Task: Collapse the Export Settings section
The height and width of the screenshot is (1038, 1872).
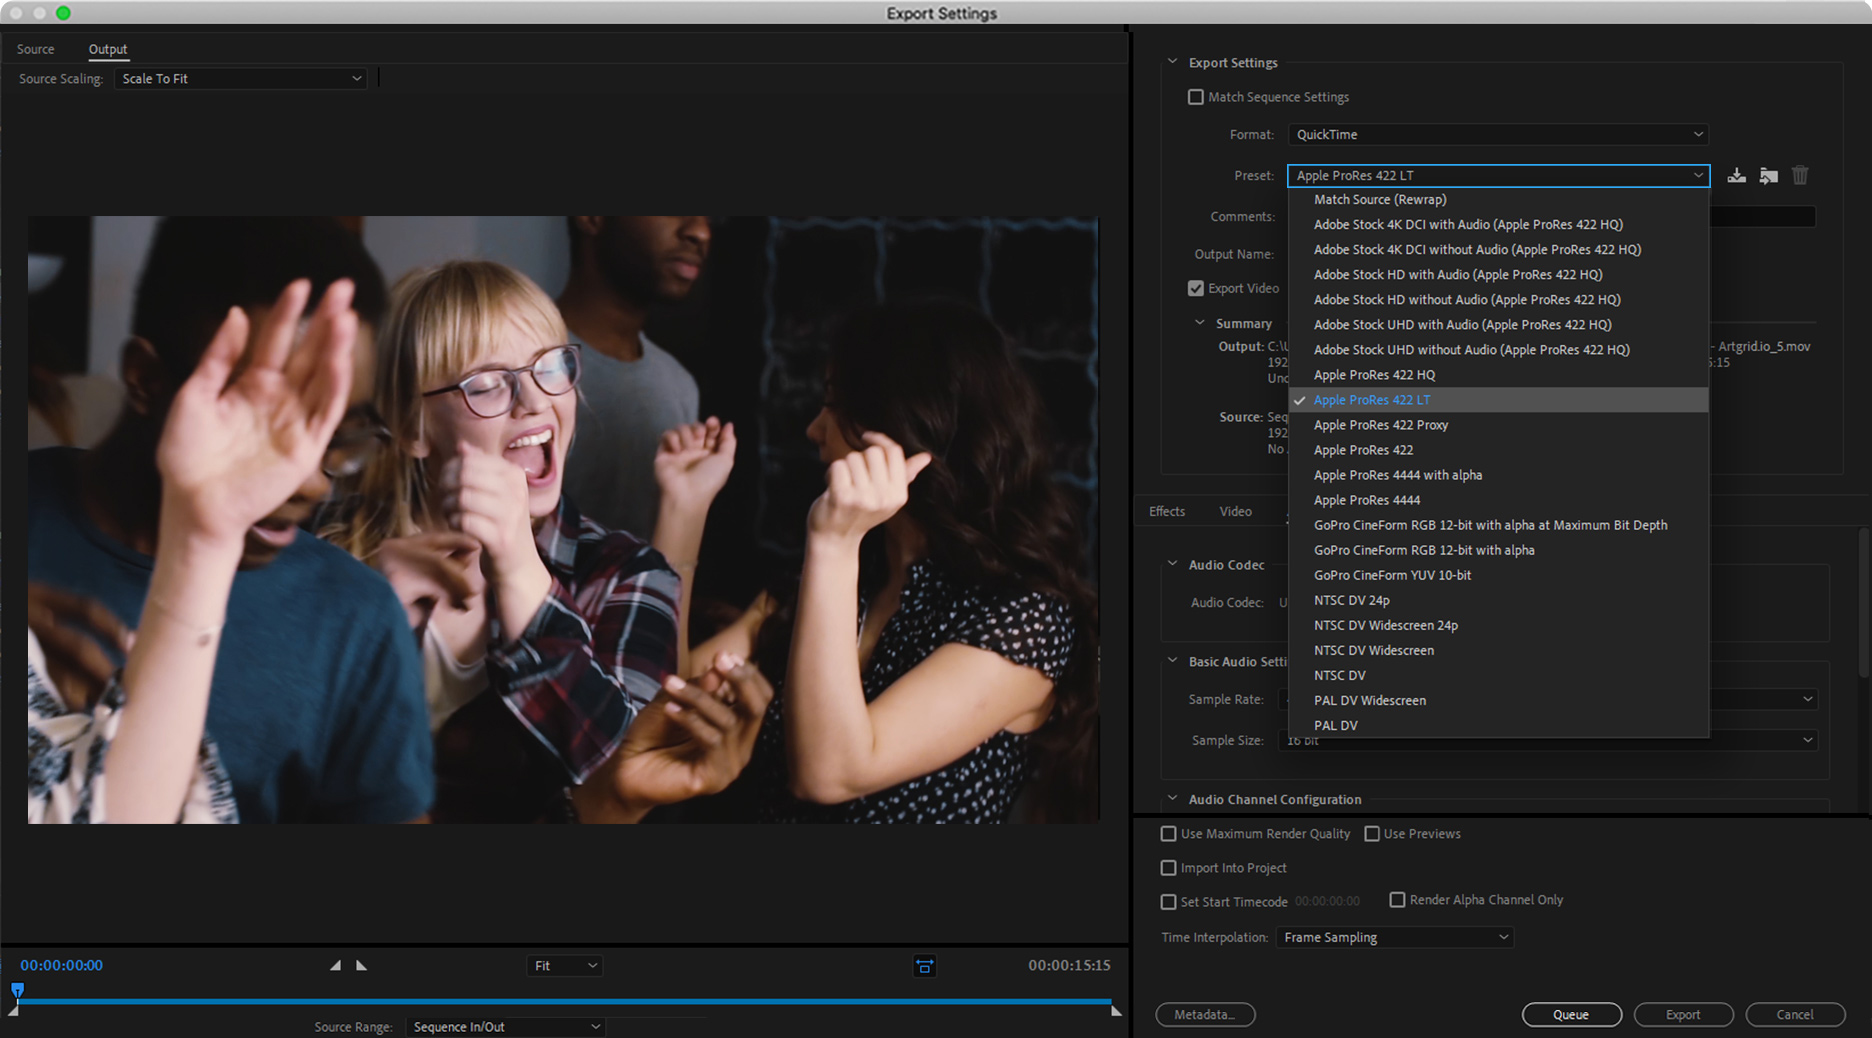Action: click(x=1173, y=62)
